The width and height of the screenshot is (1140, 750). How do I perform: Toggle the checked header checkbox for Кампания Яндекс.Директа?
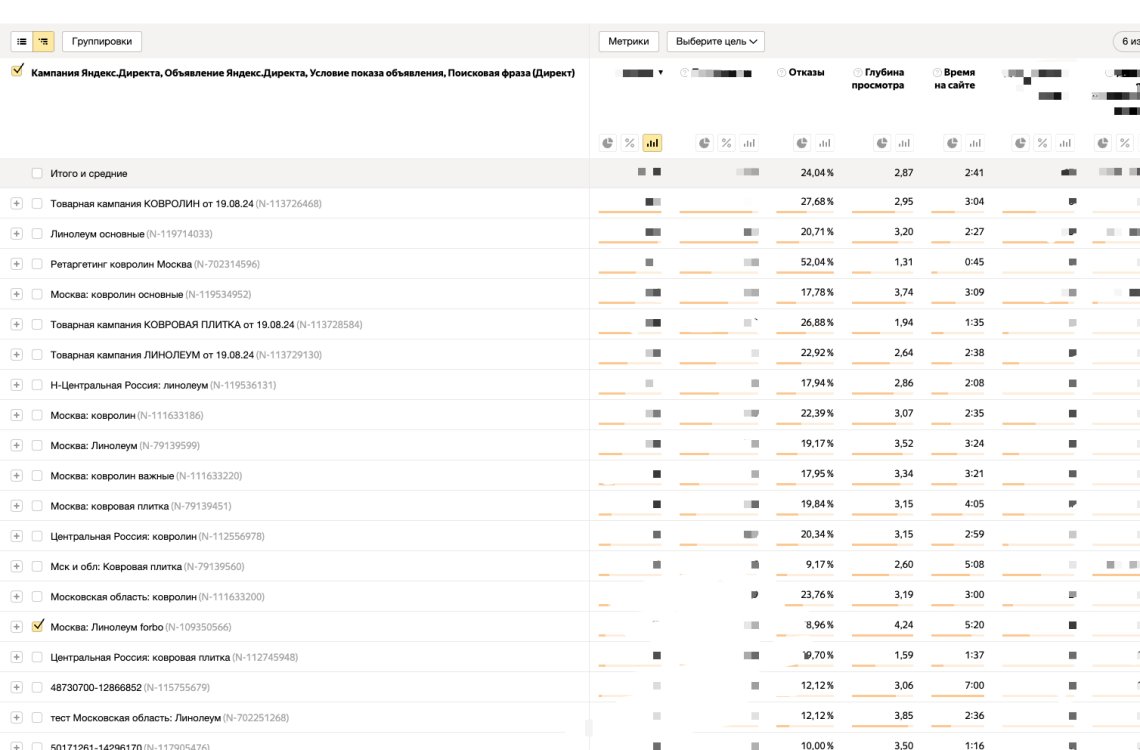coord(17,70)
